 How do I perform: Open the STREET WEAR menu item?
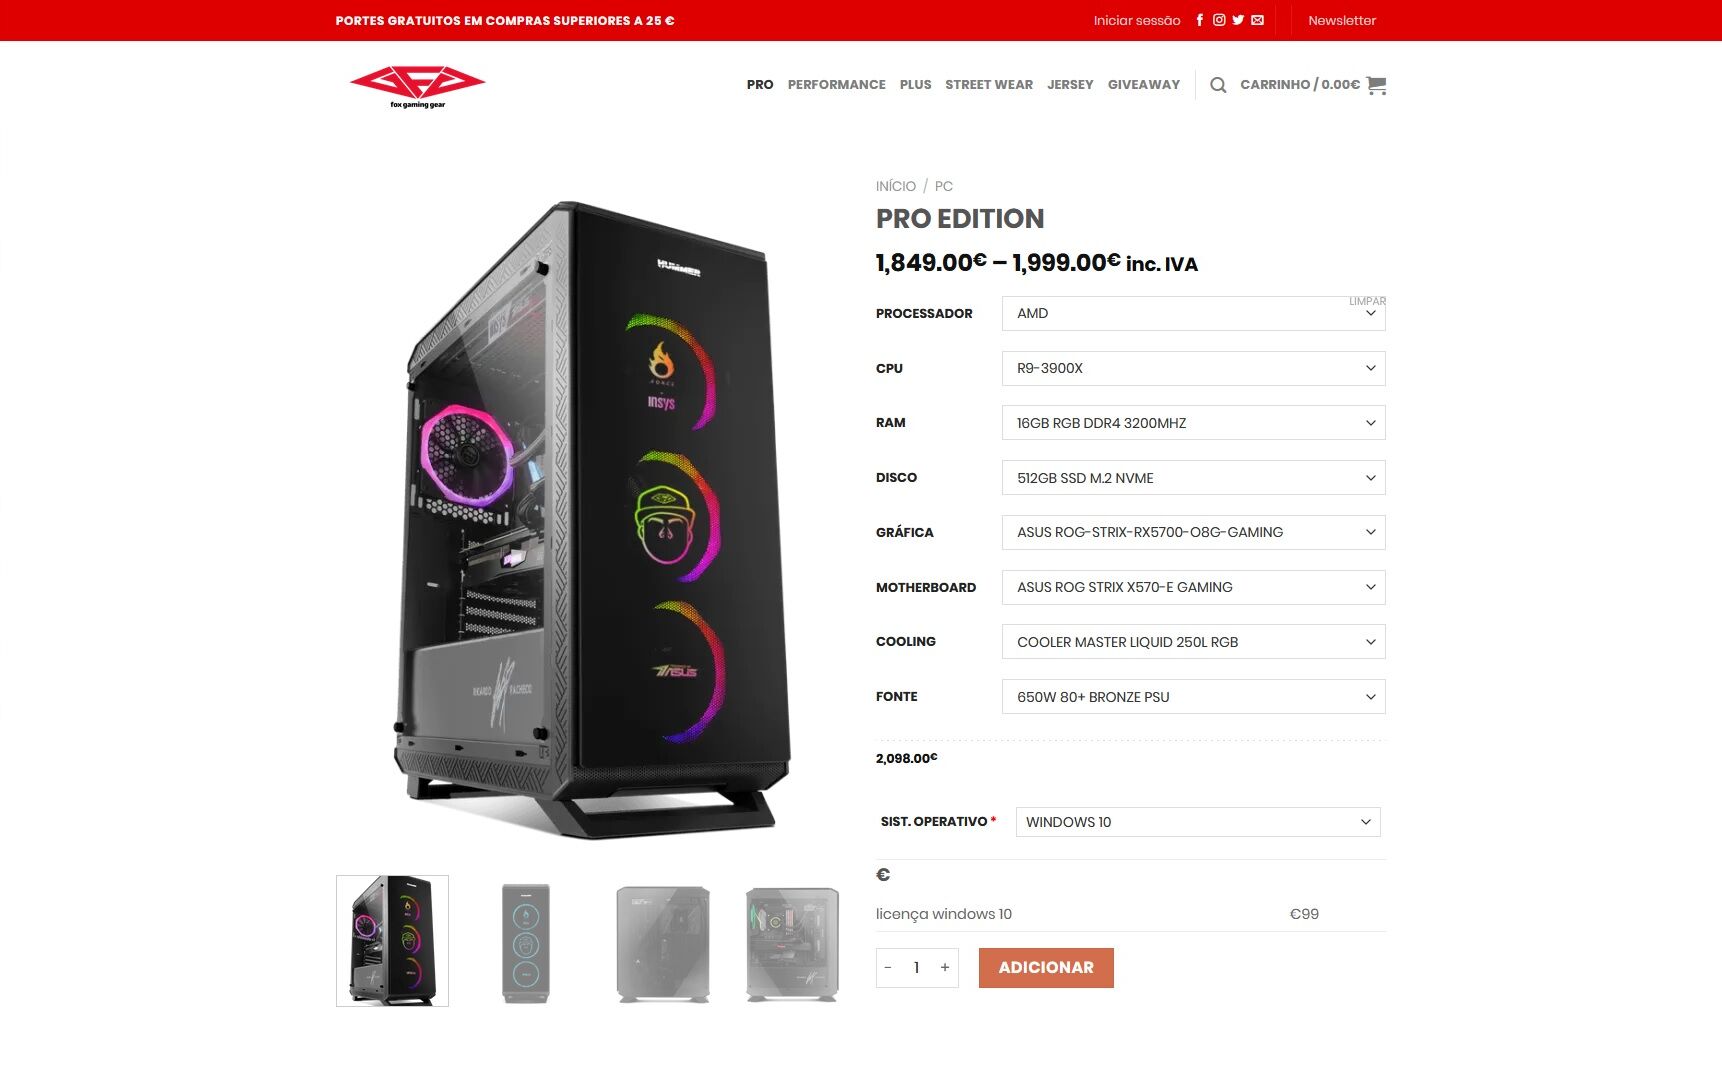[x=989, y=85]
